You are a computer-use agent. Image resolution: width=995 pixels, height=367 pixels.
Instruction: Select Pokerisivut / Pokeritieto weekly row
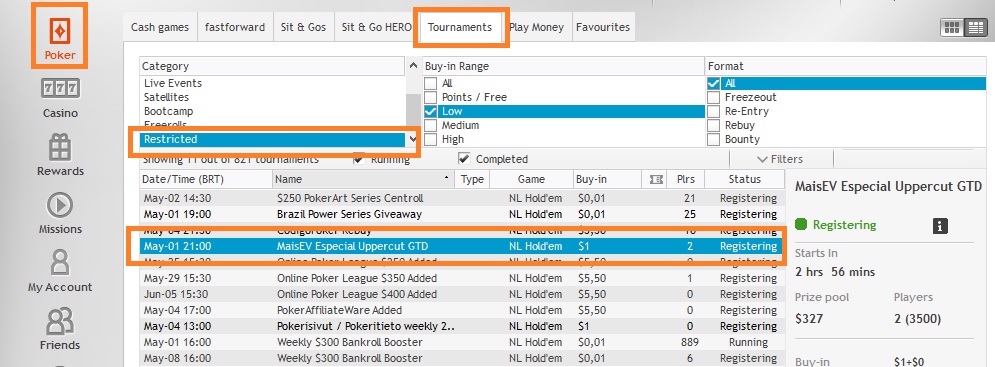tap(462, 326)
